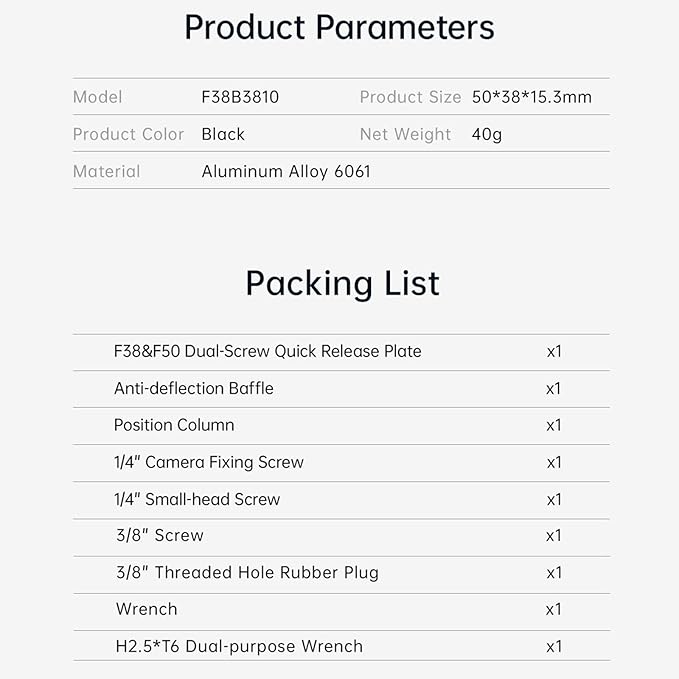Click the x1 quantity beside Wrench
This screenshot has width=679, height=679.
point(554,609)
